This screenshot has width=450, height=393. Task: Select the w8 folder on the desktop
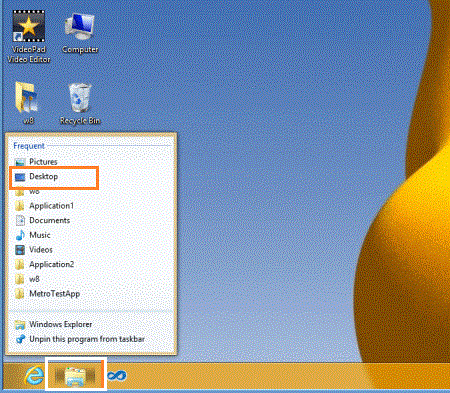28,103
